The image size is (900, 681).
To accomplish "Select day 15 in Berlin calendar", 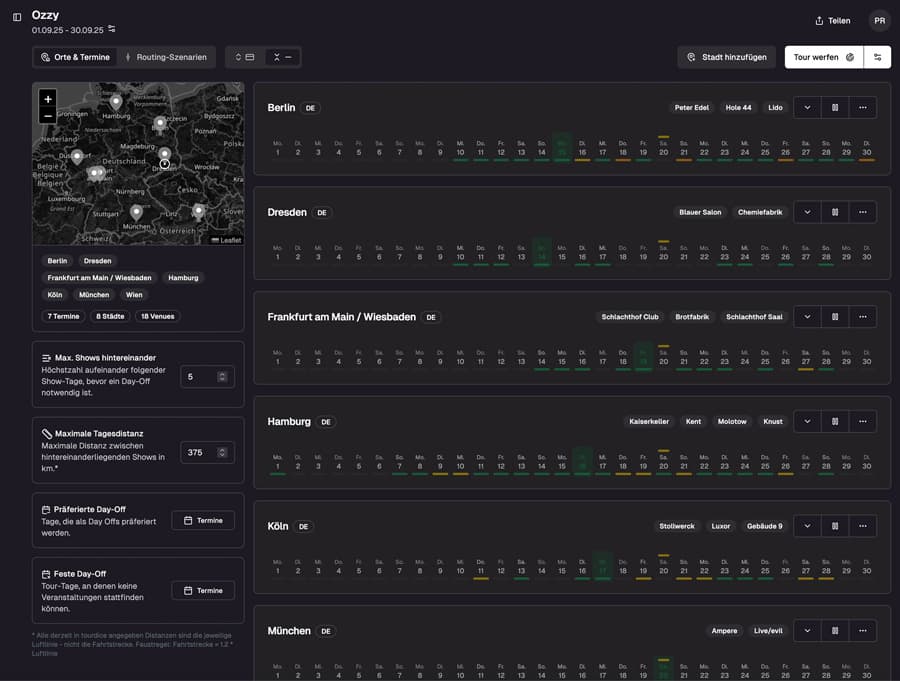I will click(562, 148).
